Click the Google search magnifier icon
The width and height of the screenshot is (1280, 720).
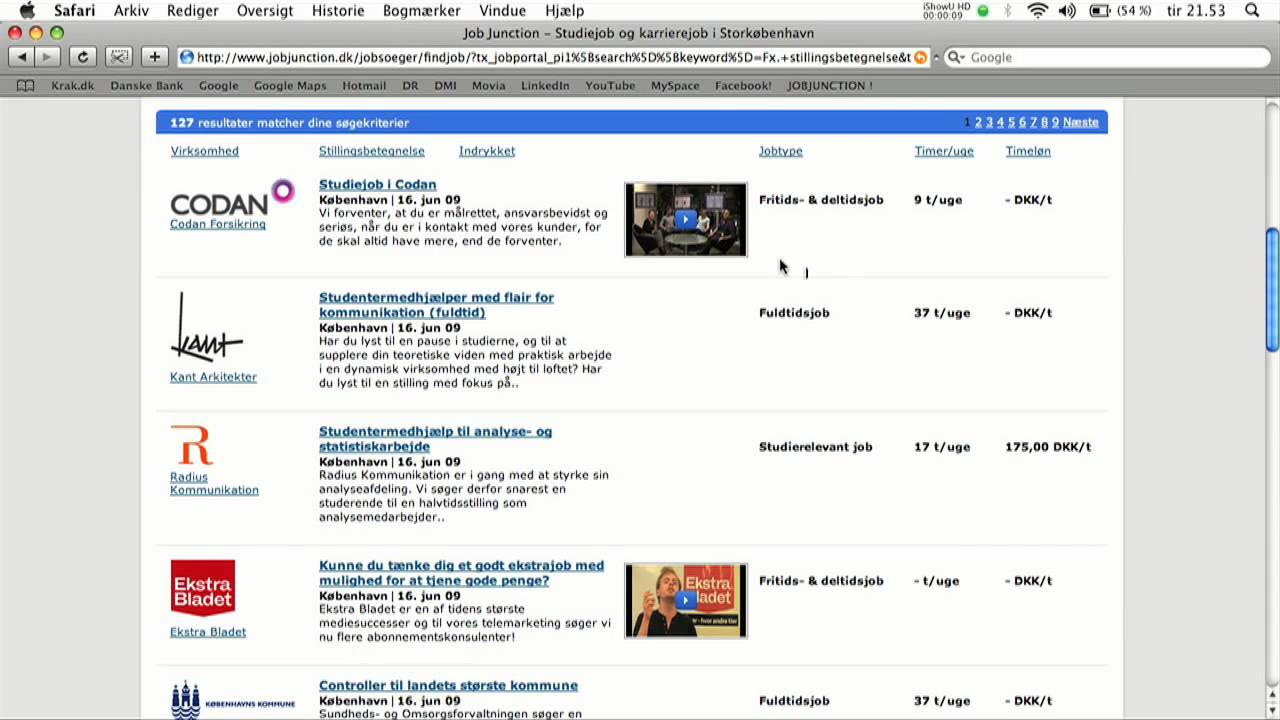click(x=955, y=57)
